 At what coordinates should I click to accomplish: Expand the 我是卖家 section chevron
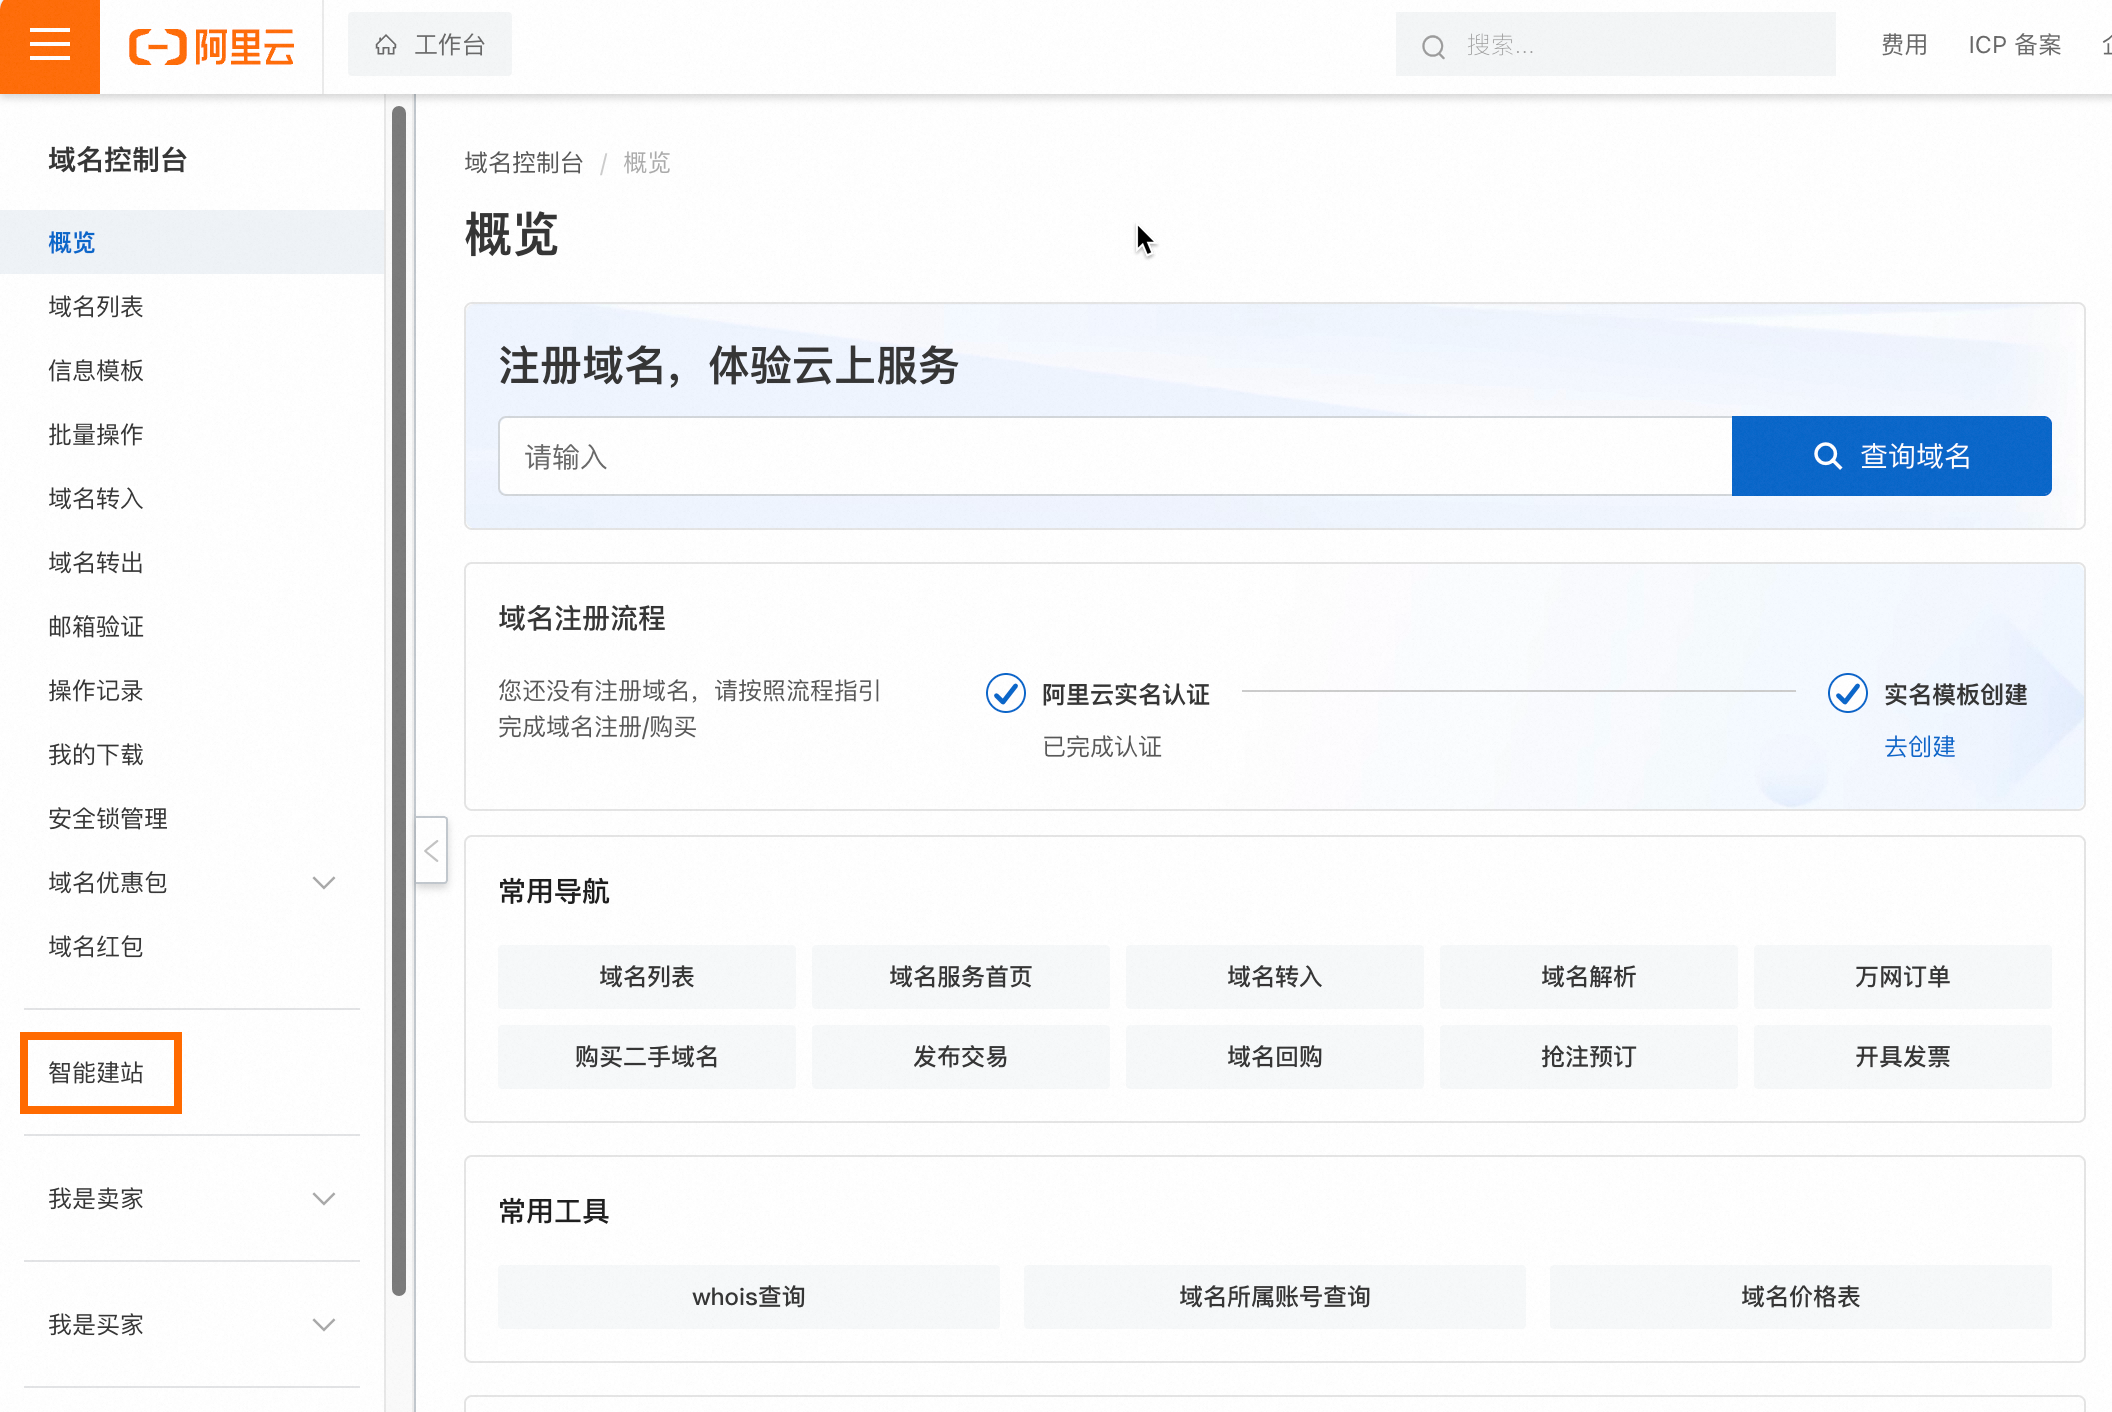coord(323,1198)
